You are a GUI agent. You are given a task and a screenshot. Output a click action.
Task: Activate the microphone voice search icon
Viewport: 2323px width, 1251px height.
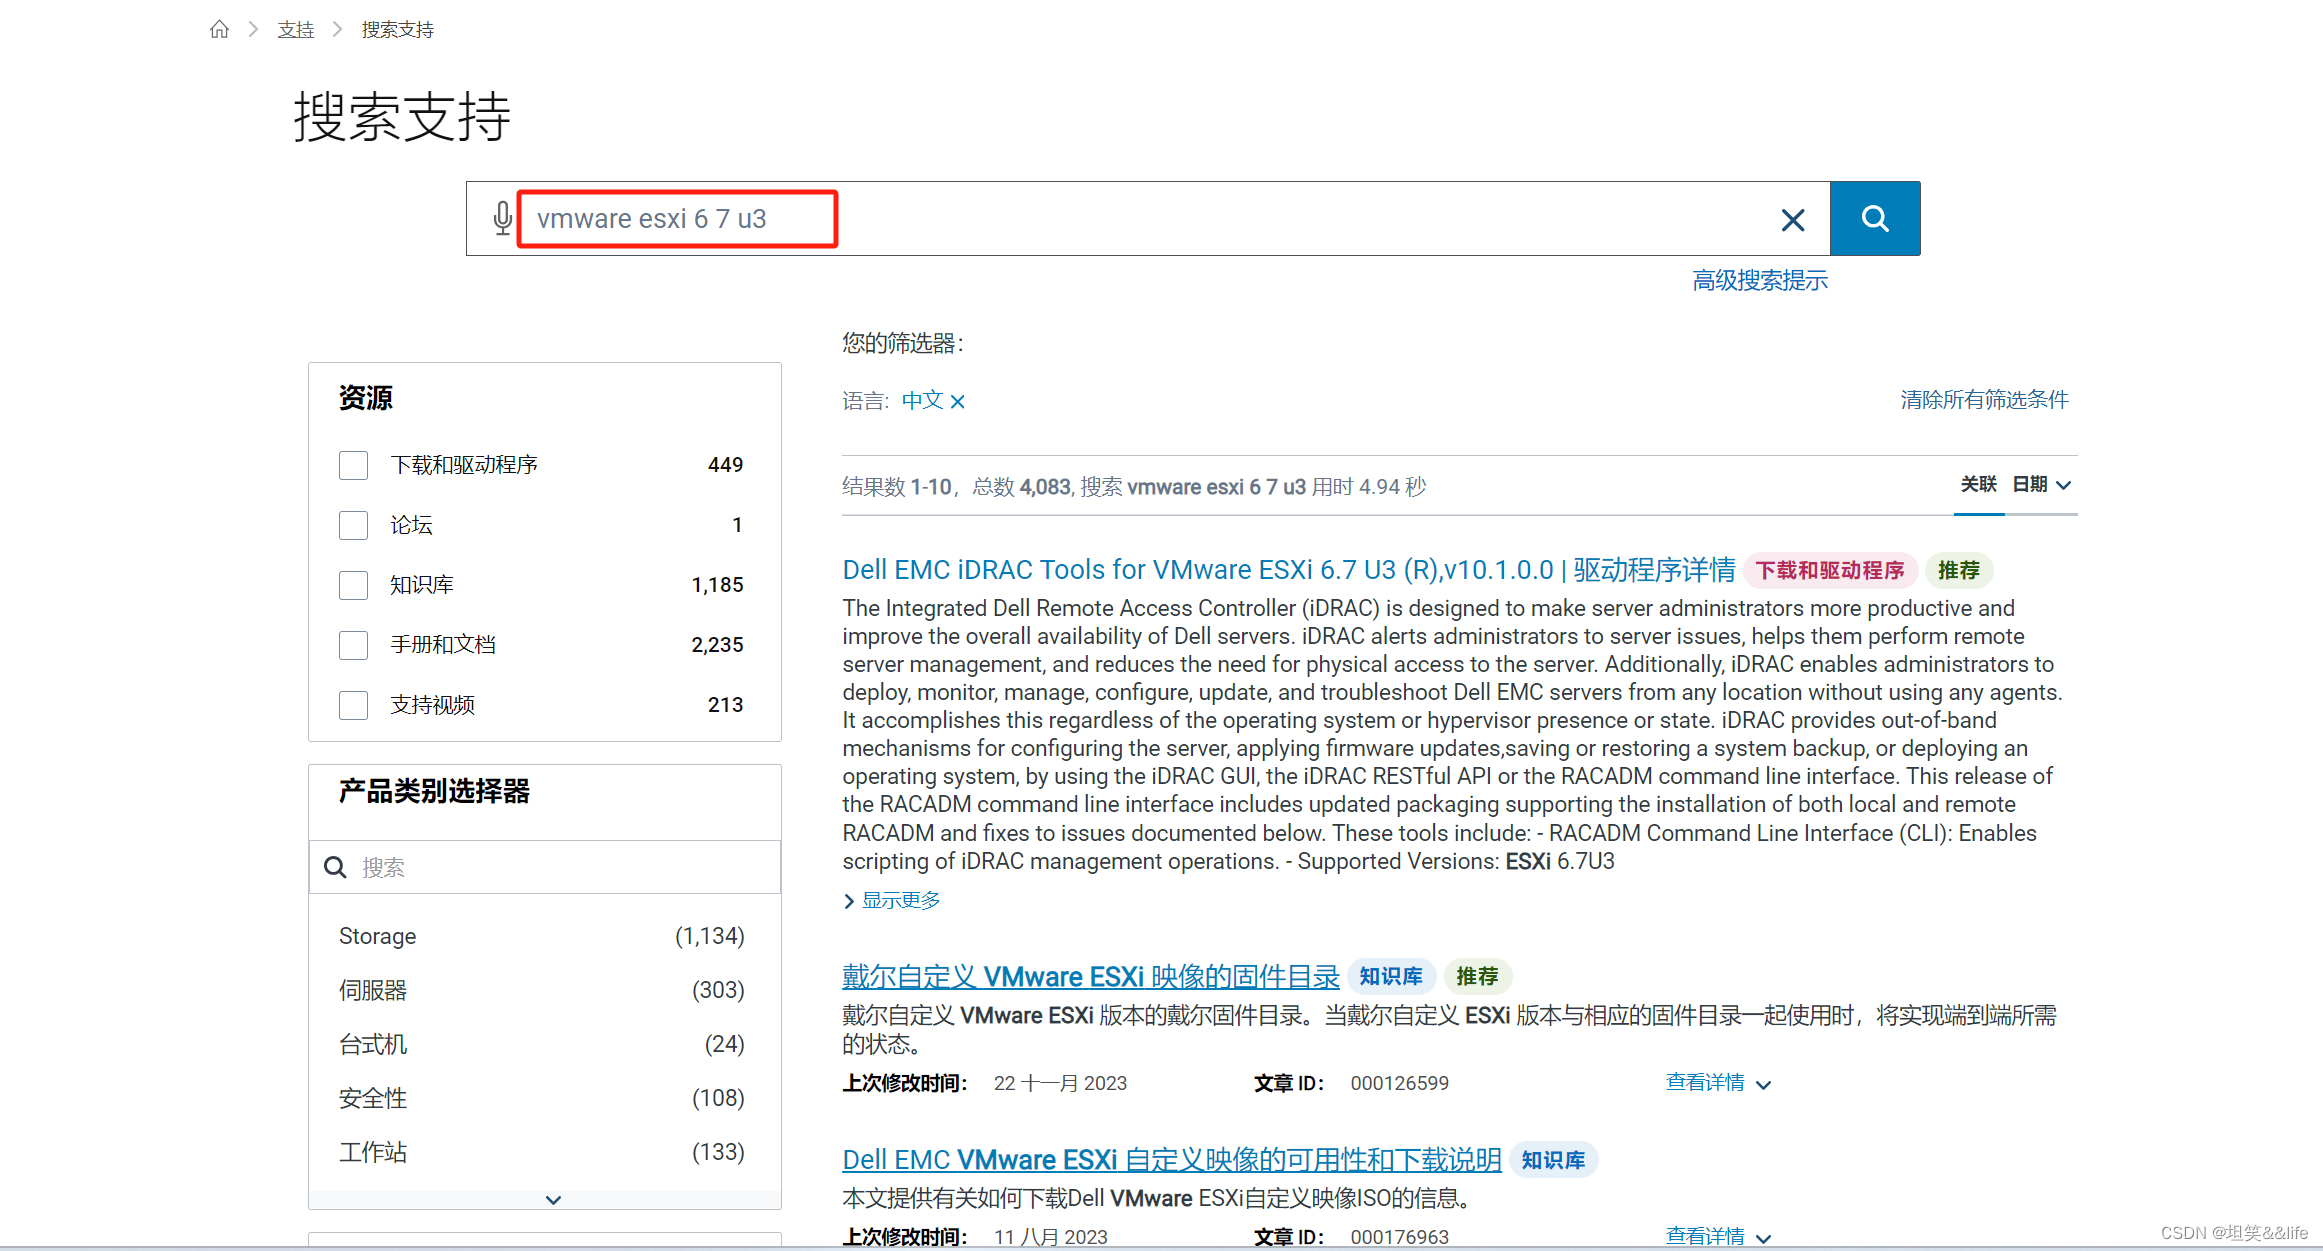503,218
